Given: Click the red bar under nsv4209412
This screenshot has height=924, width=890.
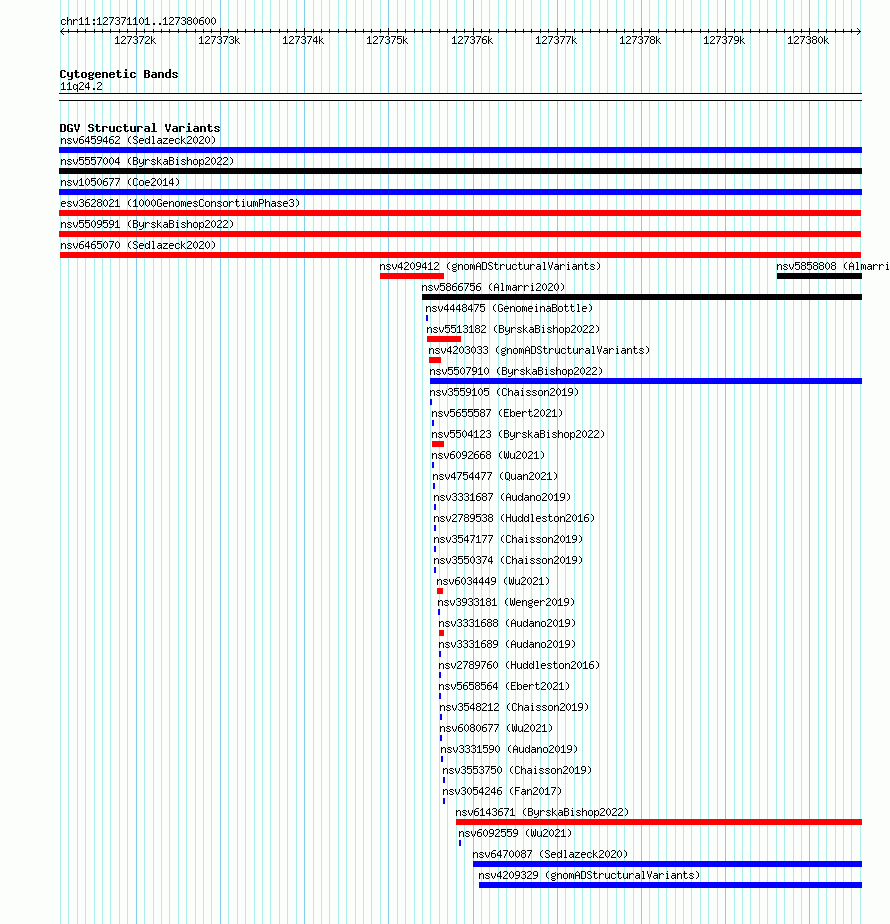Looking at the screenshot, I should click(x=411, y=276).
